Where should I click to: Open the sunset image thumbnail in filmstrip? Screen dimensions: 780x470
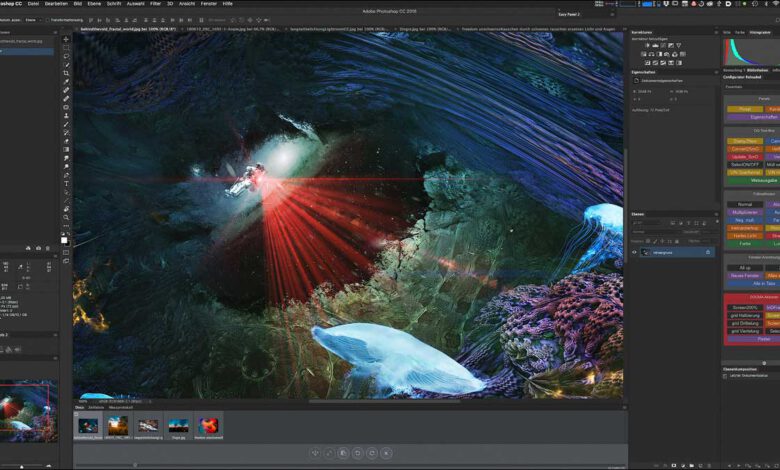pyautogui.click(x=118, y=426)
